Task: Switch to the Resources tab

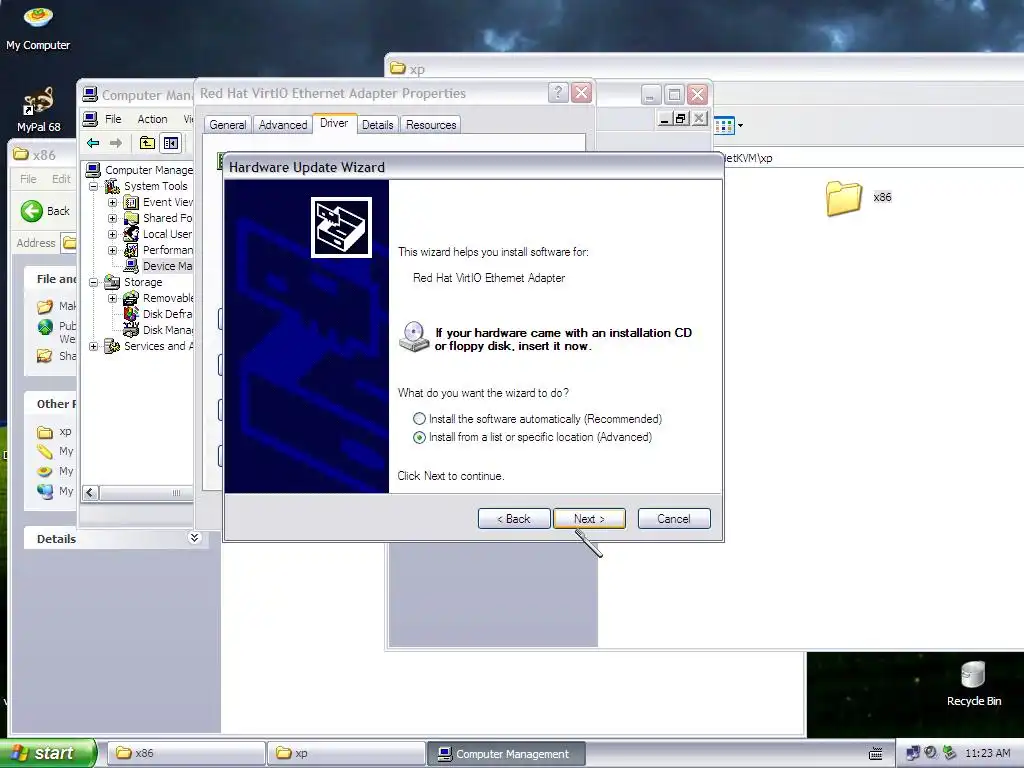Action: point(430,125)
